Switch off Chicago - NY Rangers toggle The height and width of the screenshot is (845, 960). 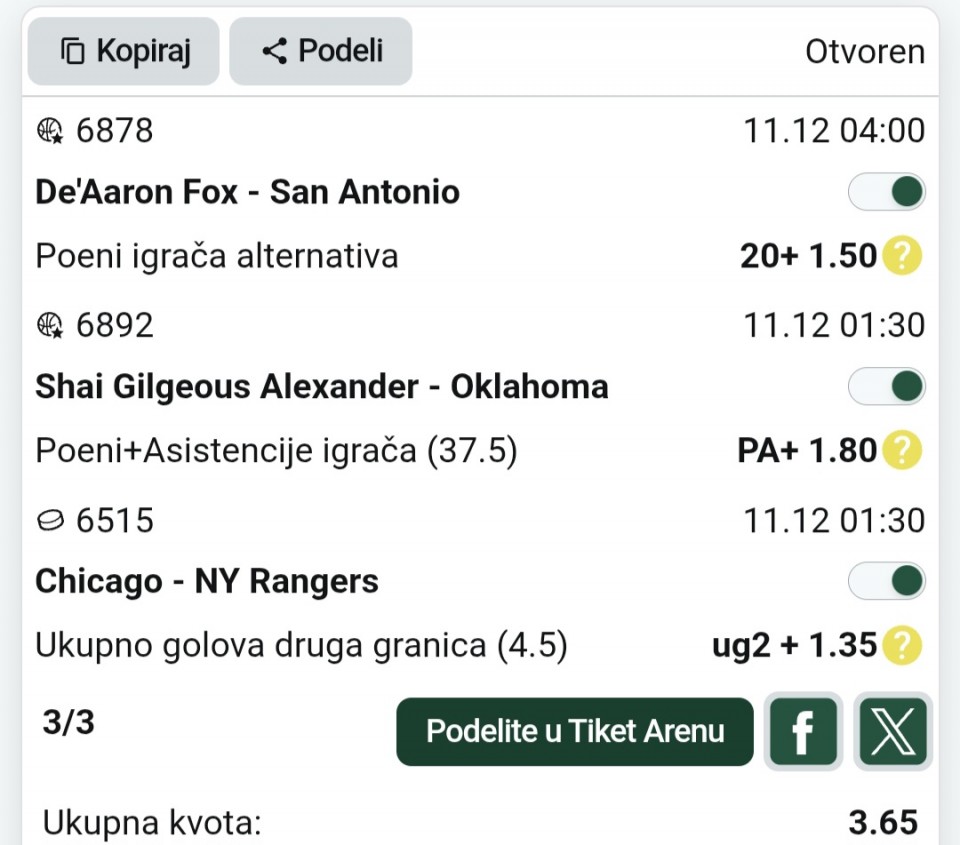(886, 581)
